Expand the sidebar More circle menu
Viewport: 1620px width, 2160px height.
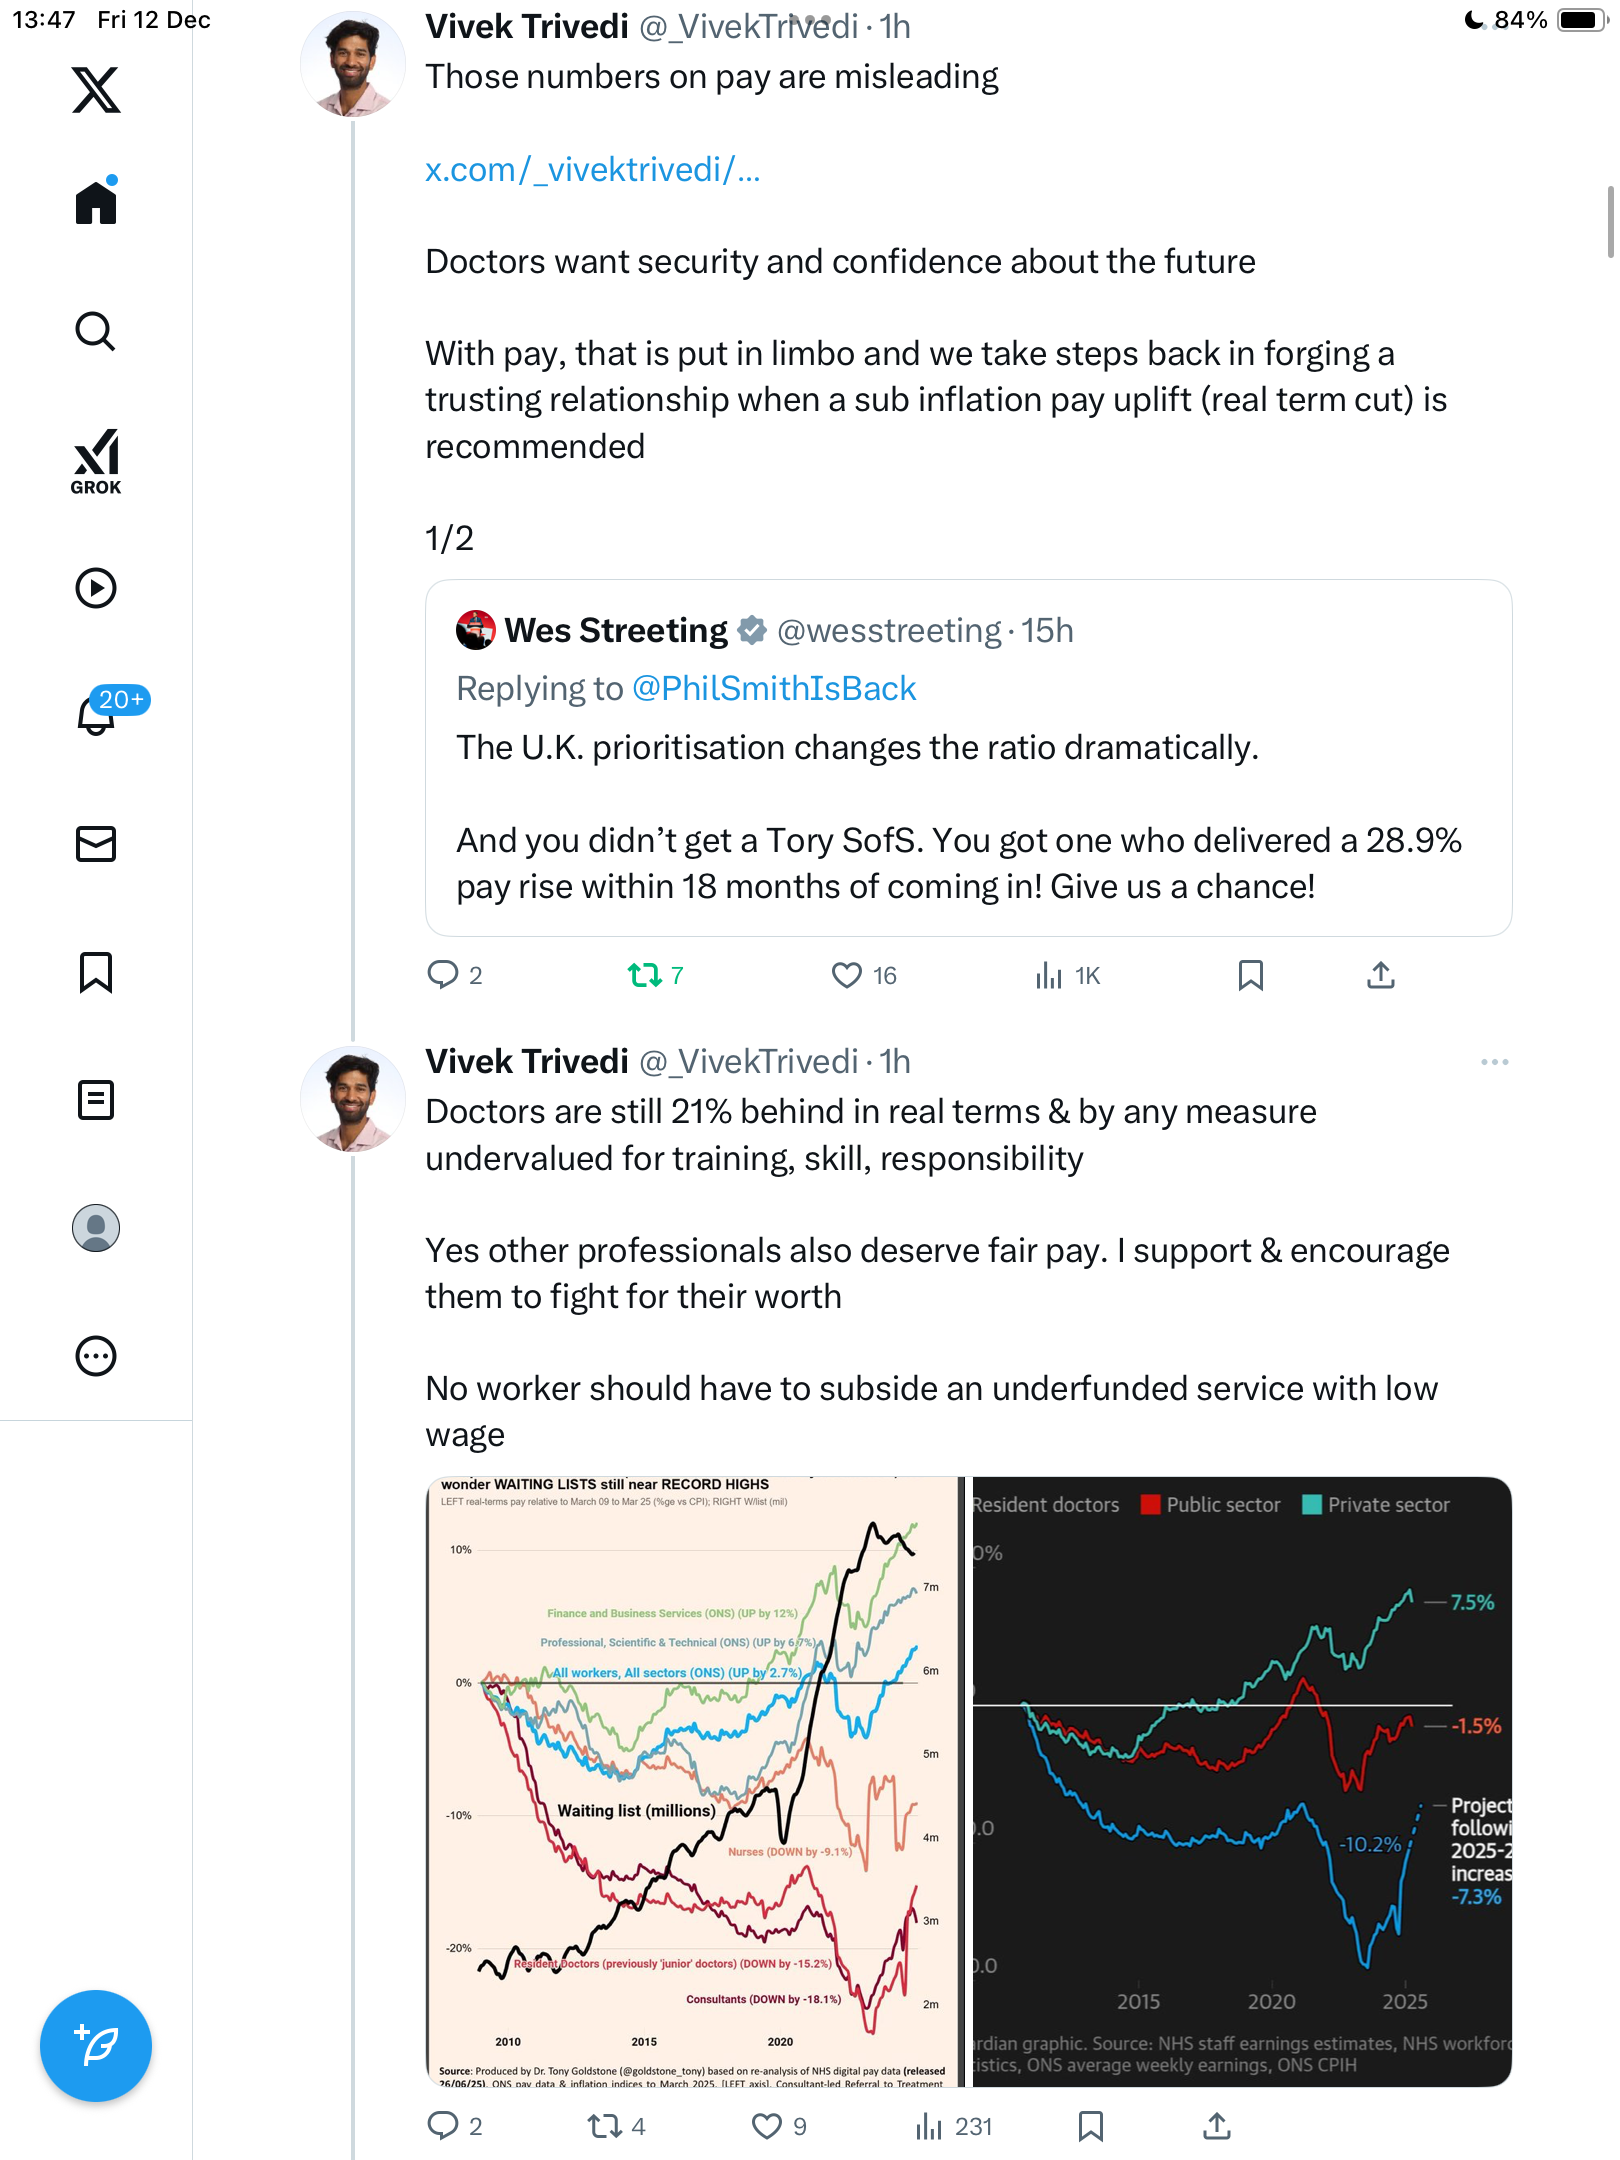click(x=96, y=1356)
